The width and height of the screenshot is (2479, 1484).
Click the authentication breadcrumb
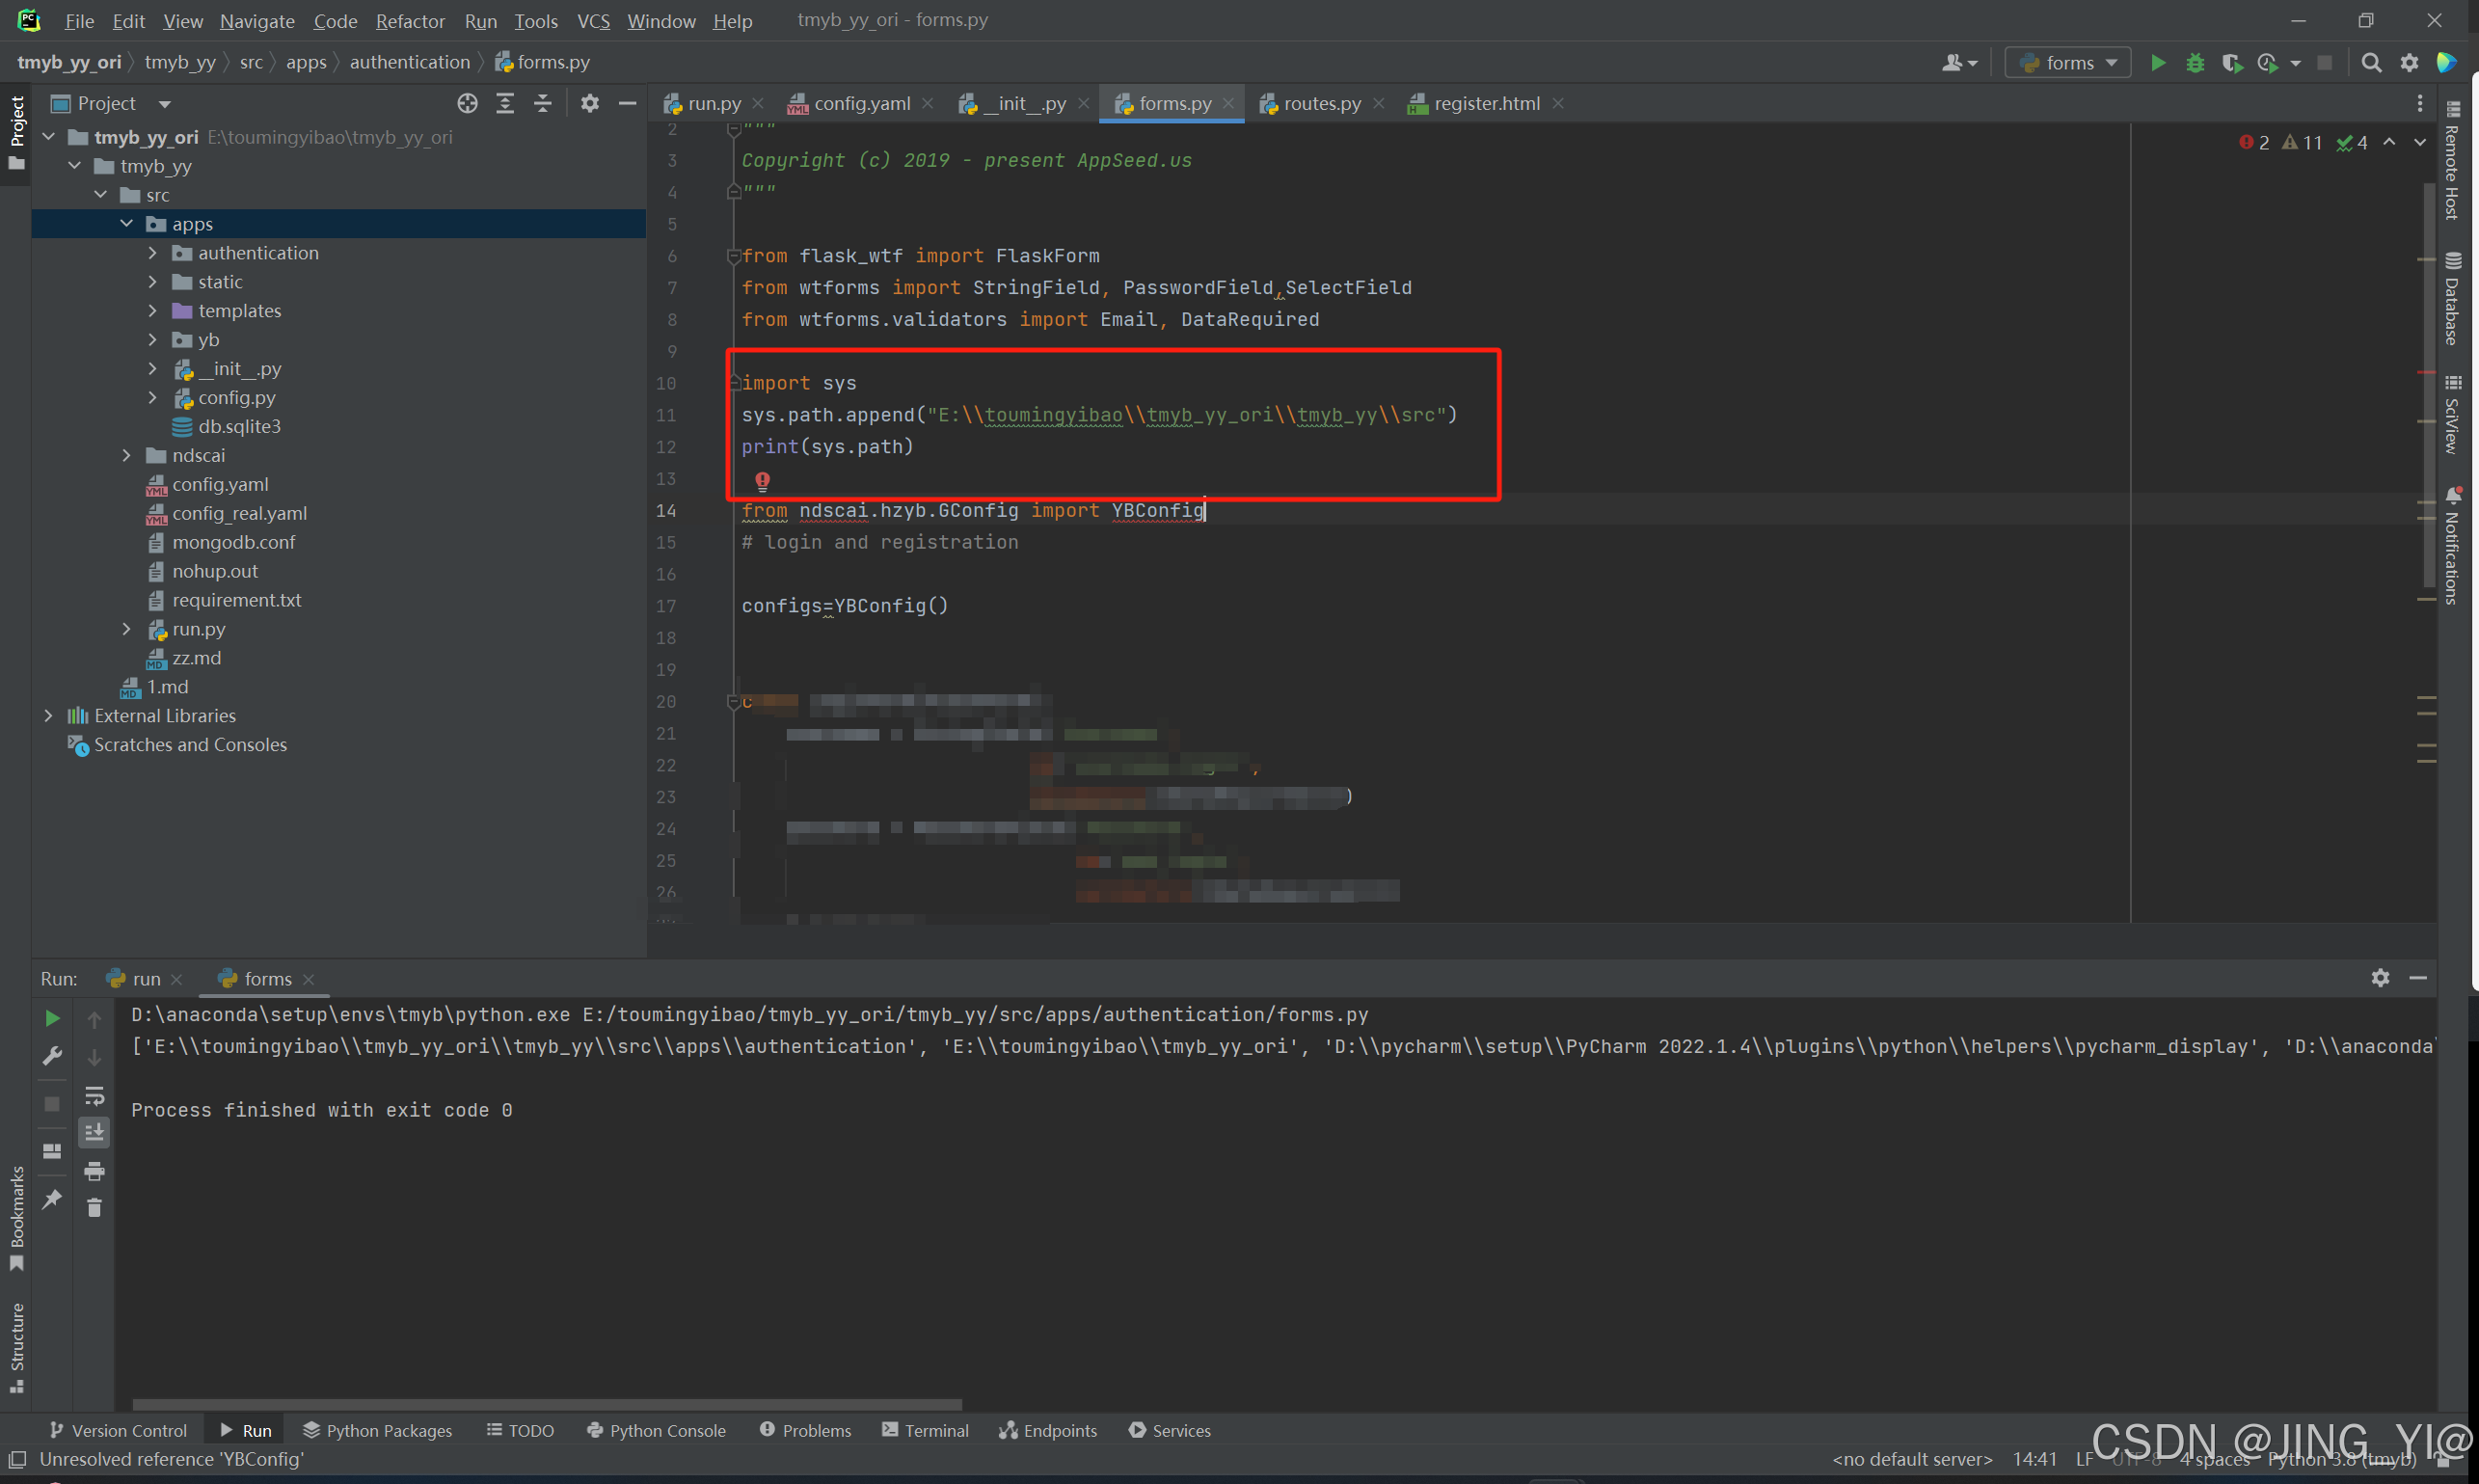click(x=410, y=62)
